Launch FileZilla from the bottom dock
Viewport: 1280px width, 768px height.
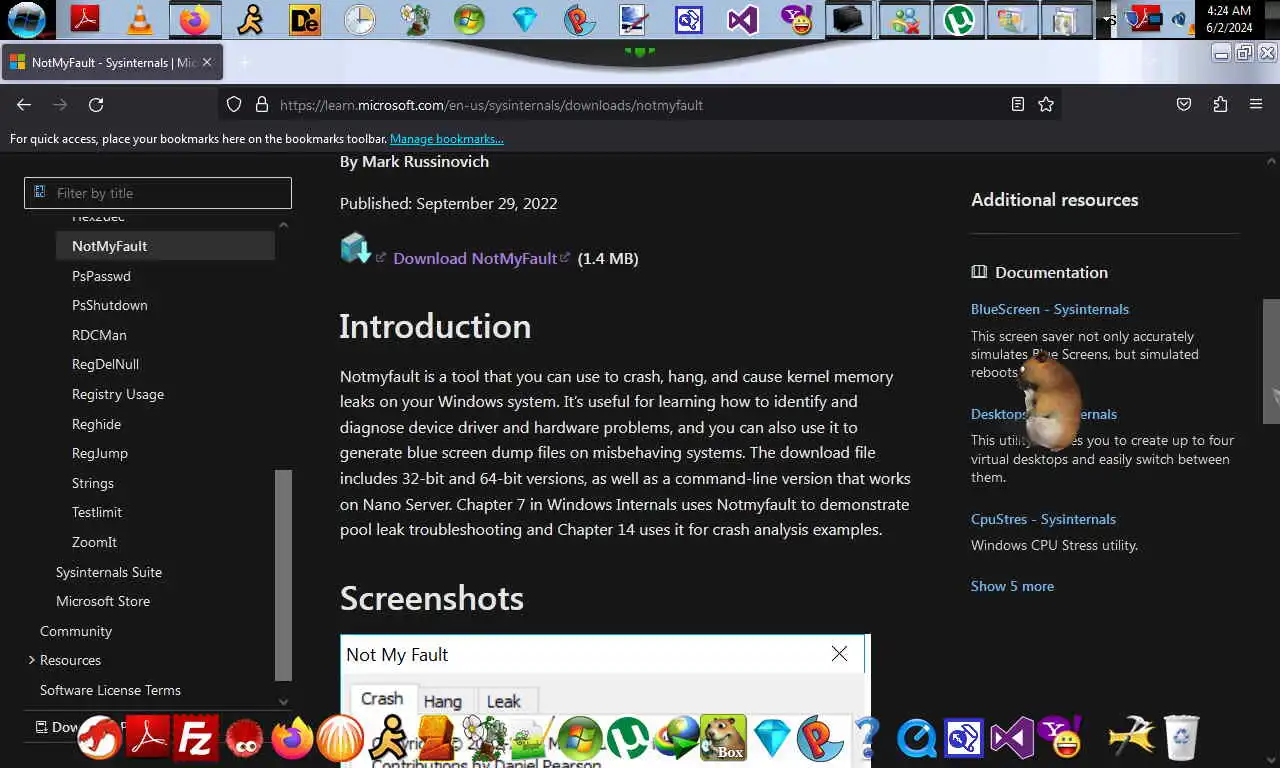coord(196,739)
